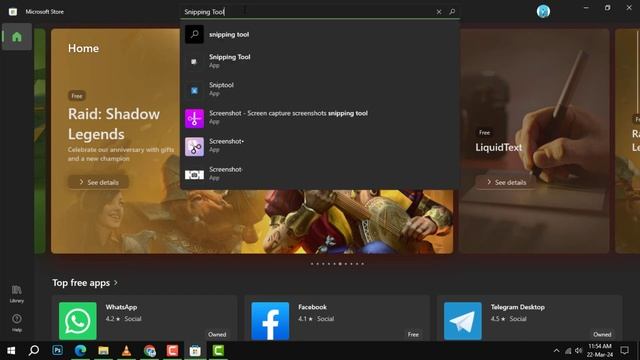Click See details for Raid: Shadow Legends
The height and width of the screenshot is (360, 640).
(98, 182)
